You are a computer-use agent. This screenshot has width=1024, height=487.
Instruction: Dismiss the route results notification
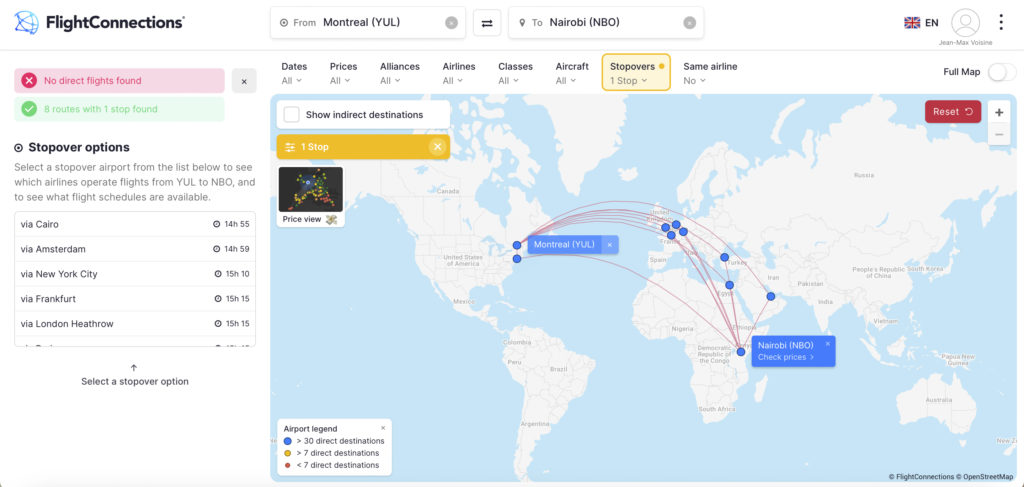click(x=245, y=81)
